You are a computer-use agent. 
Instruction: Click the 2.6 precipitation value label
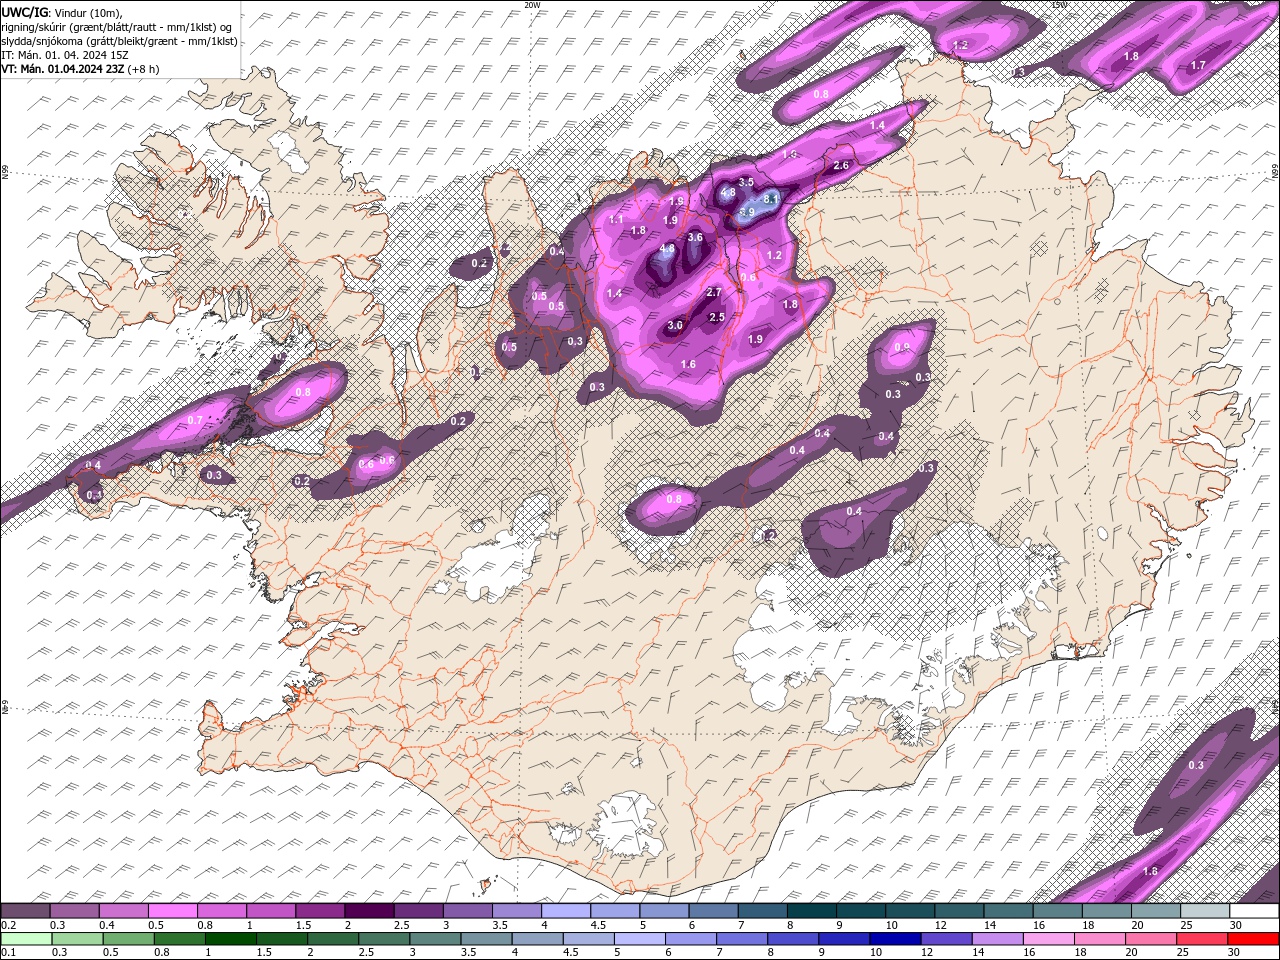click(841, 166)
